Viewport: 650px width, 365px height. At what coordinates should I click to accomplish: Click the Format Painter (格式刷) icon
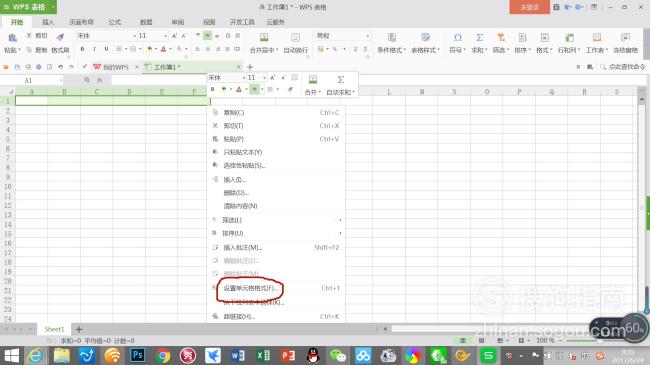pyautogui.click(x=61, y=37)
